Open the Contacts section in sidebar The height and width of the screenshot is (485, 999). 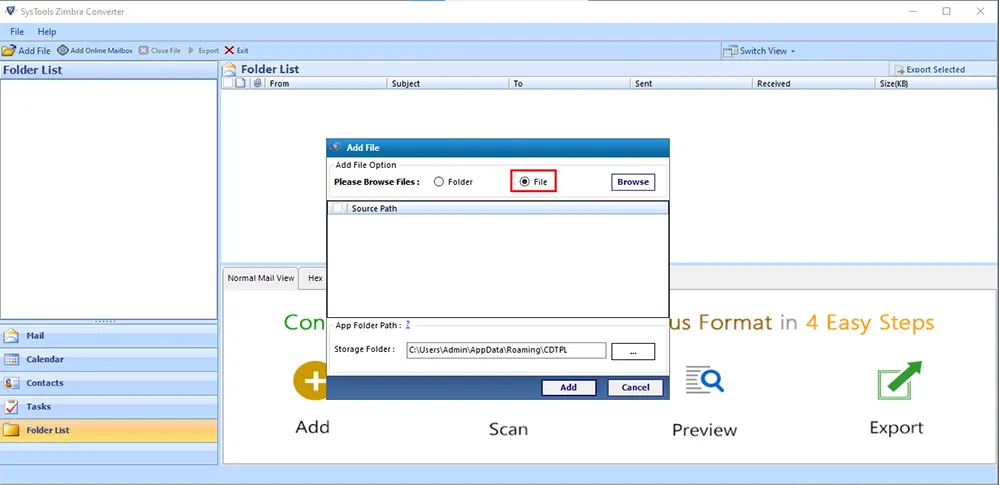coord(109,383)
